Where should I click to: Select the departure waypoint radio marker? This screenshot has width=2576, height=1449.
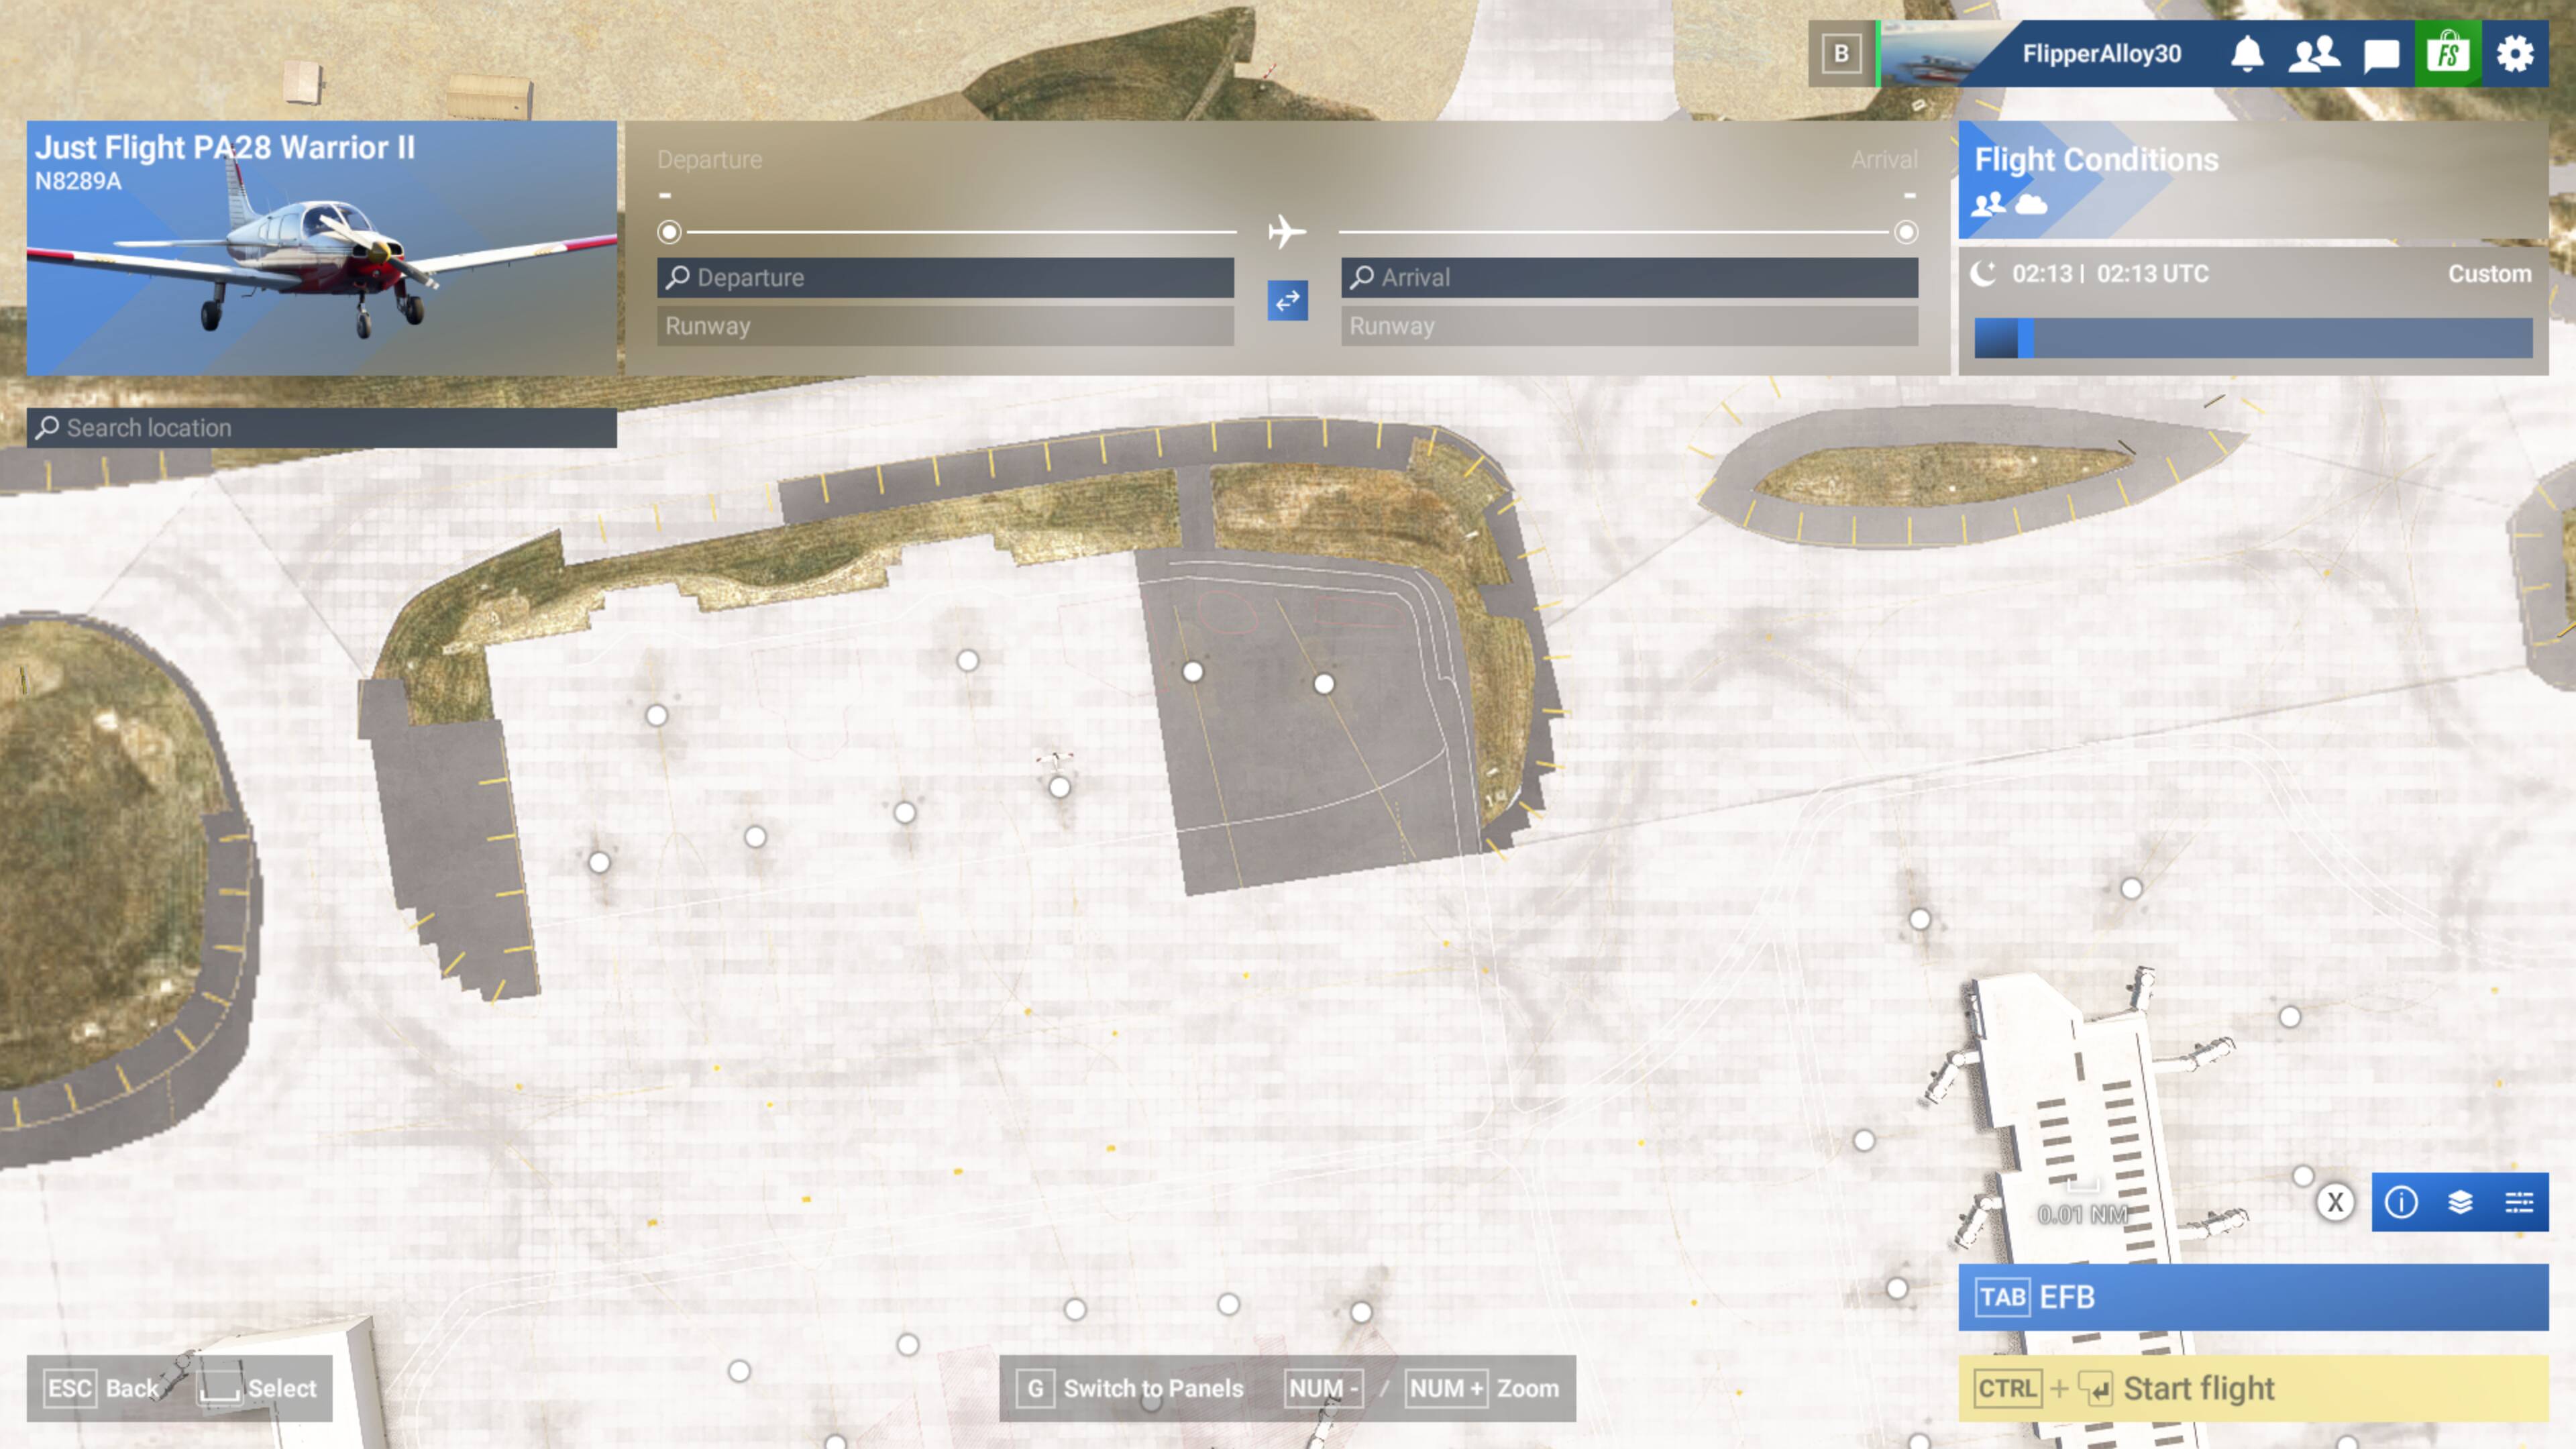[x=669, y=232]
